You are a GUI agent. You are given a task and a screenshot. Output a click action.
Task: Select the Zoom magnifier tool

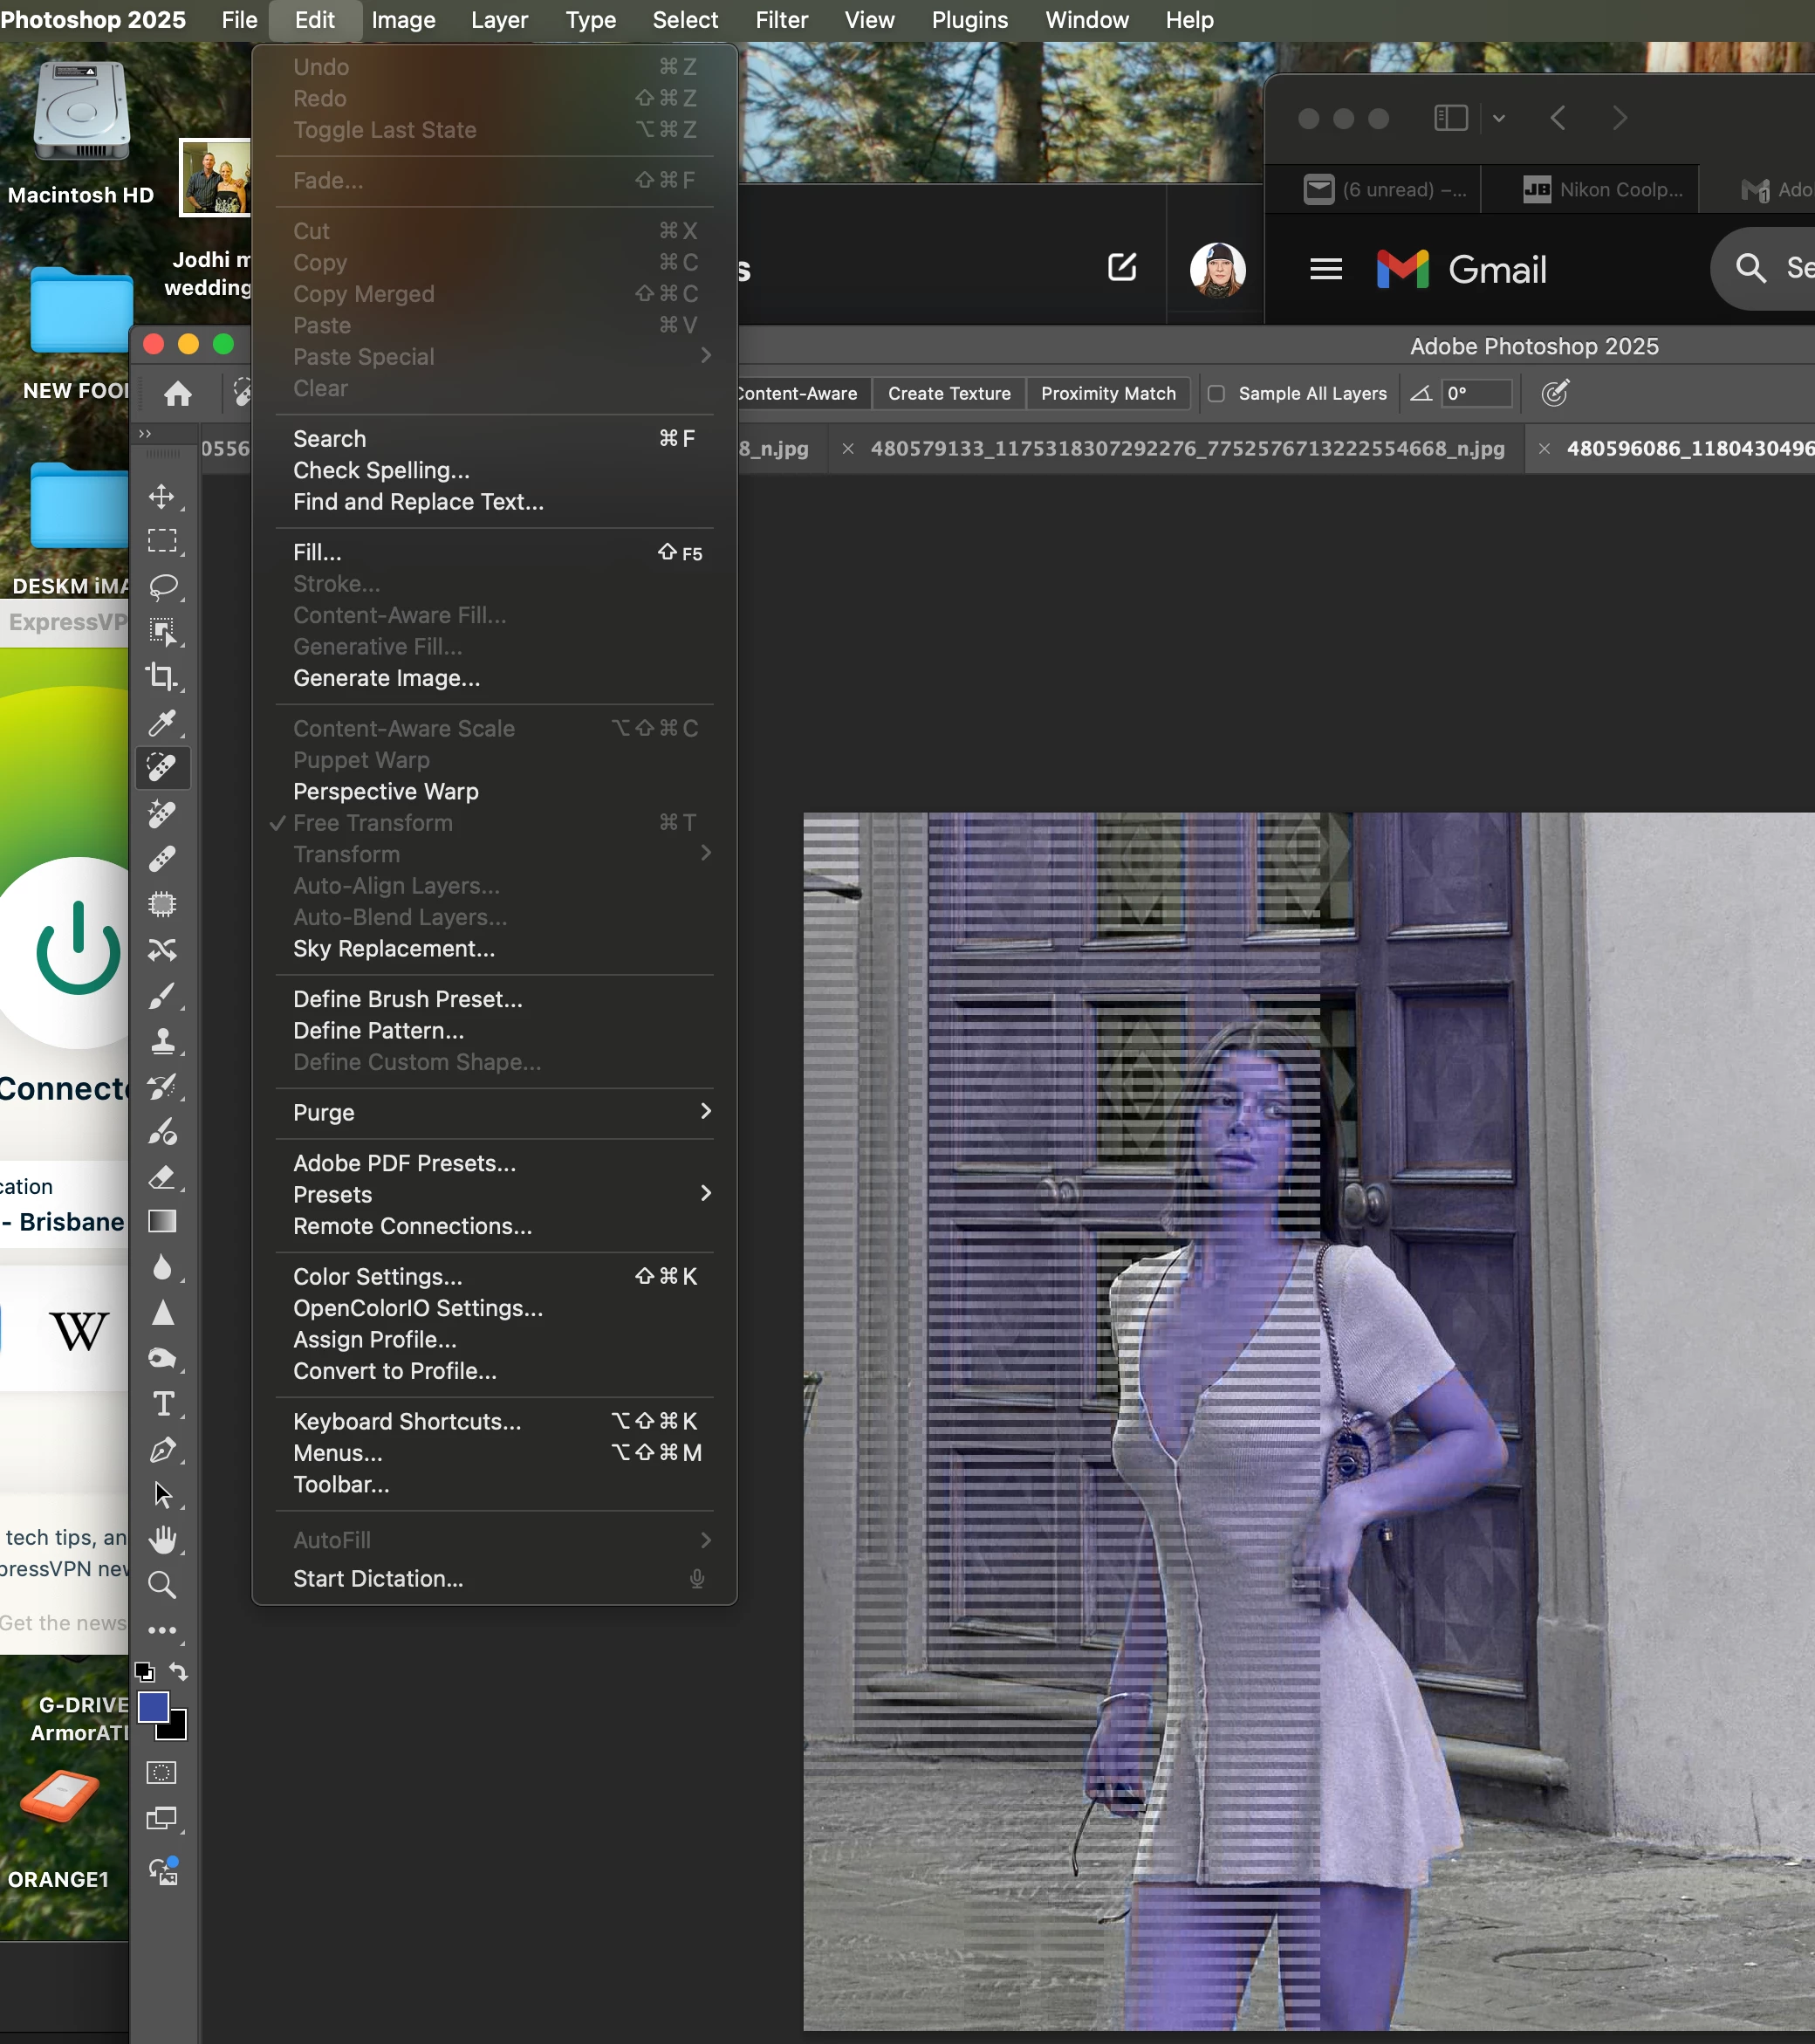tap(162, 1584)
